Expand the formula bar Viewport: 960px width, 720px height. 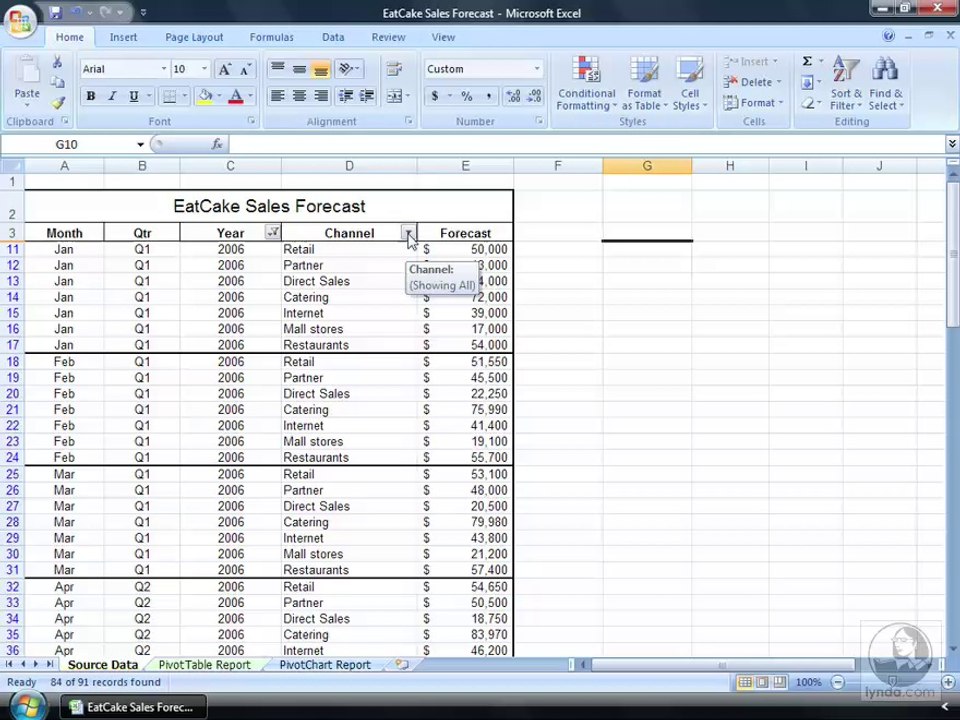click(952, 144)
